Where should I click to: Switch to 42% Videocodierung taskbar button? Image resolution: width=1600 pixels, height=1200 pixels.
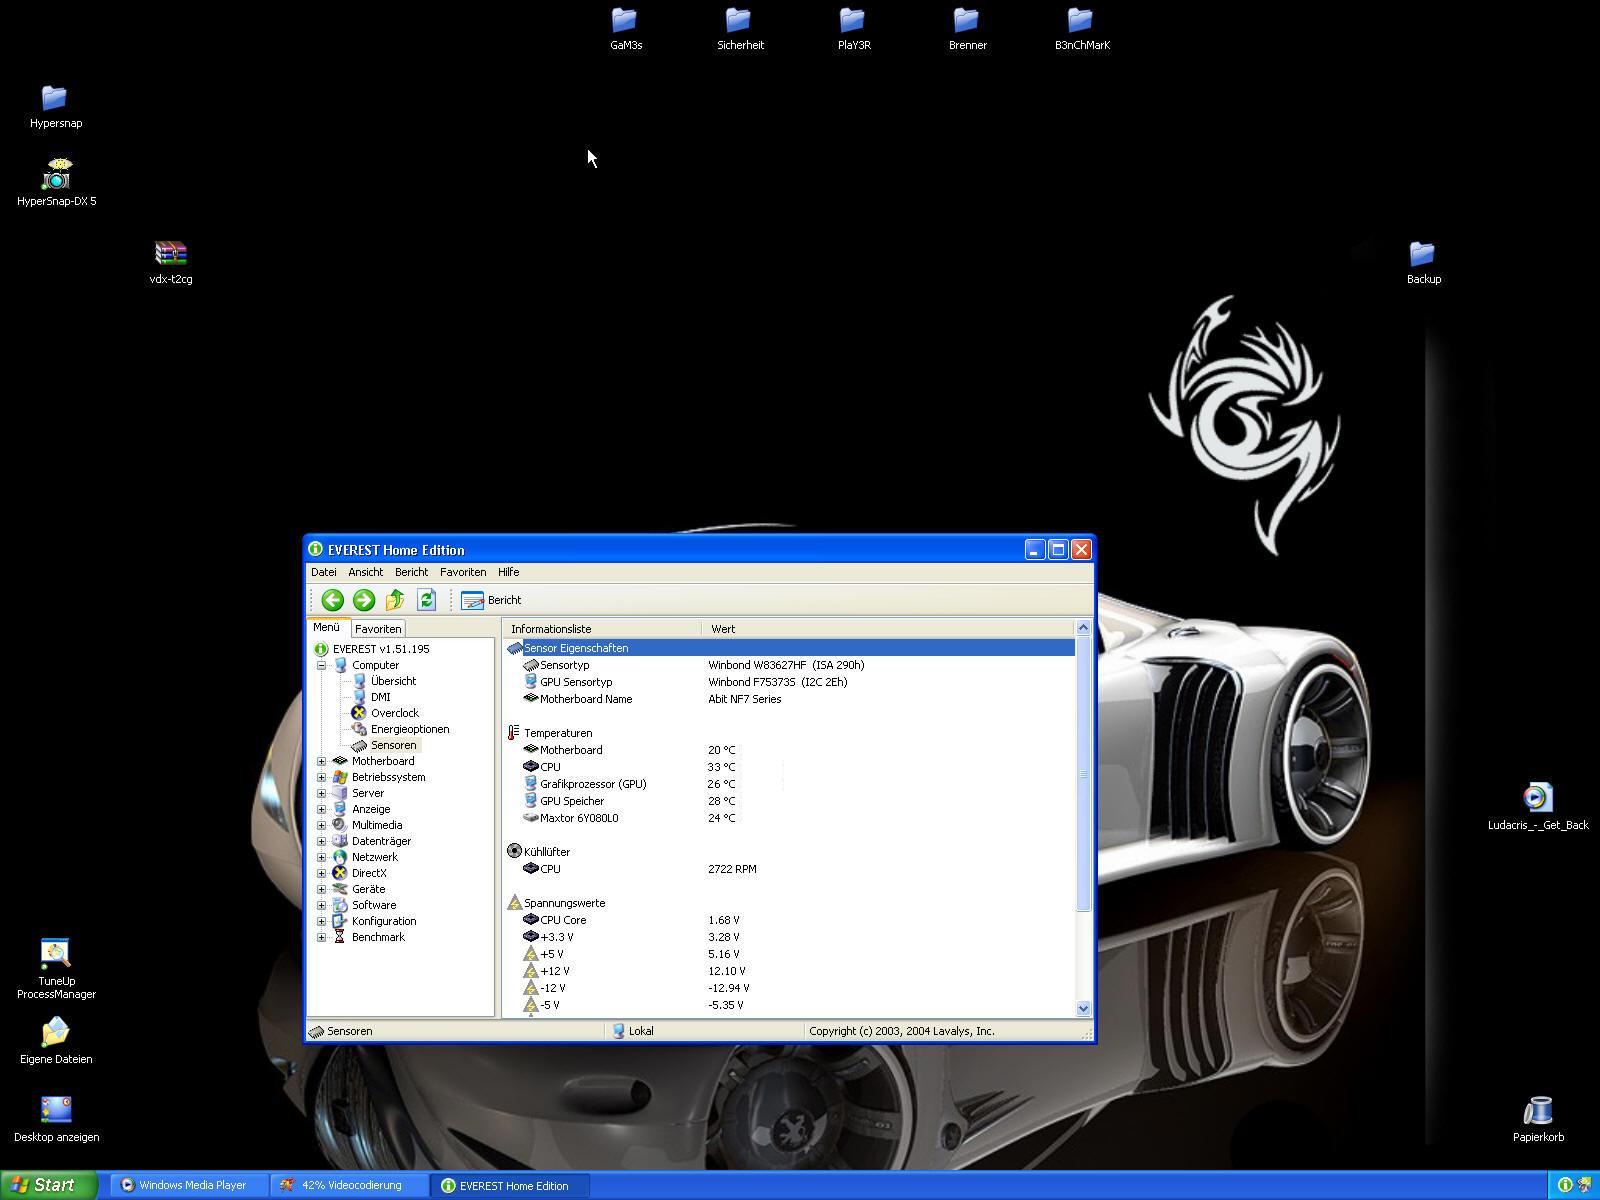coord(350,1186)
